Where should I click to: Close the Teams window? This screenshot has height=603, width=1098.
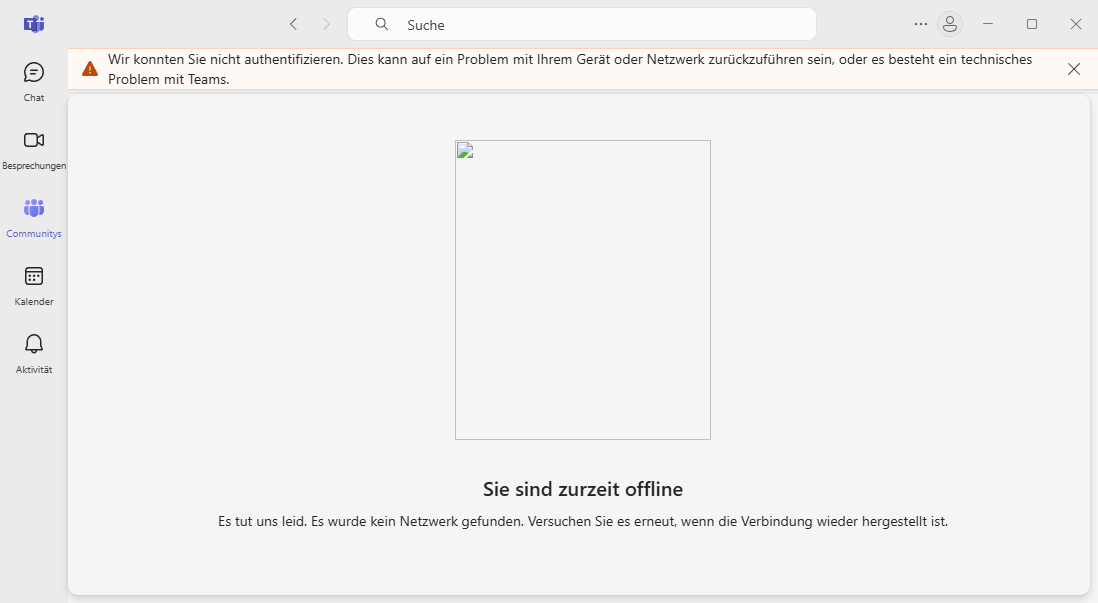1076,25
